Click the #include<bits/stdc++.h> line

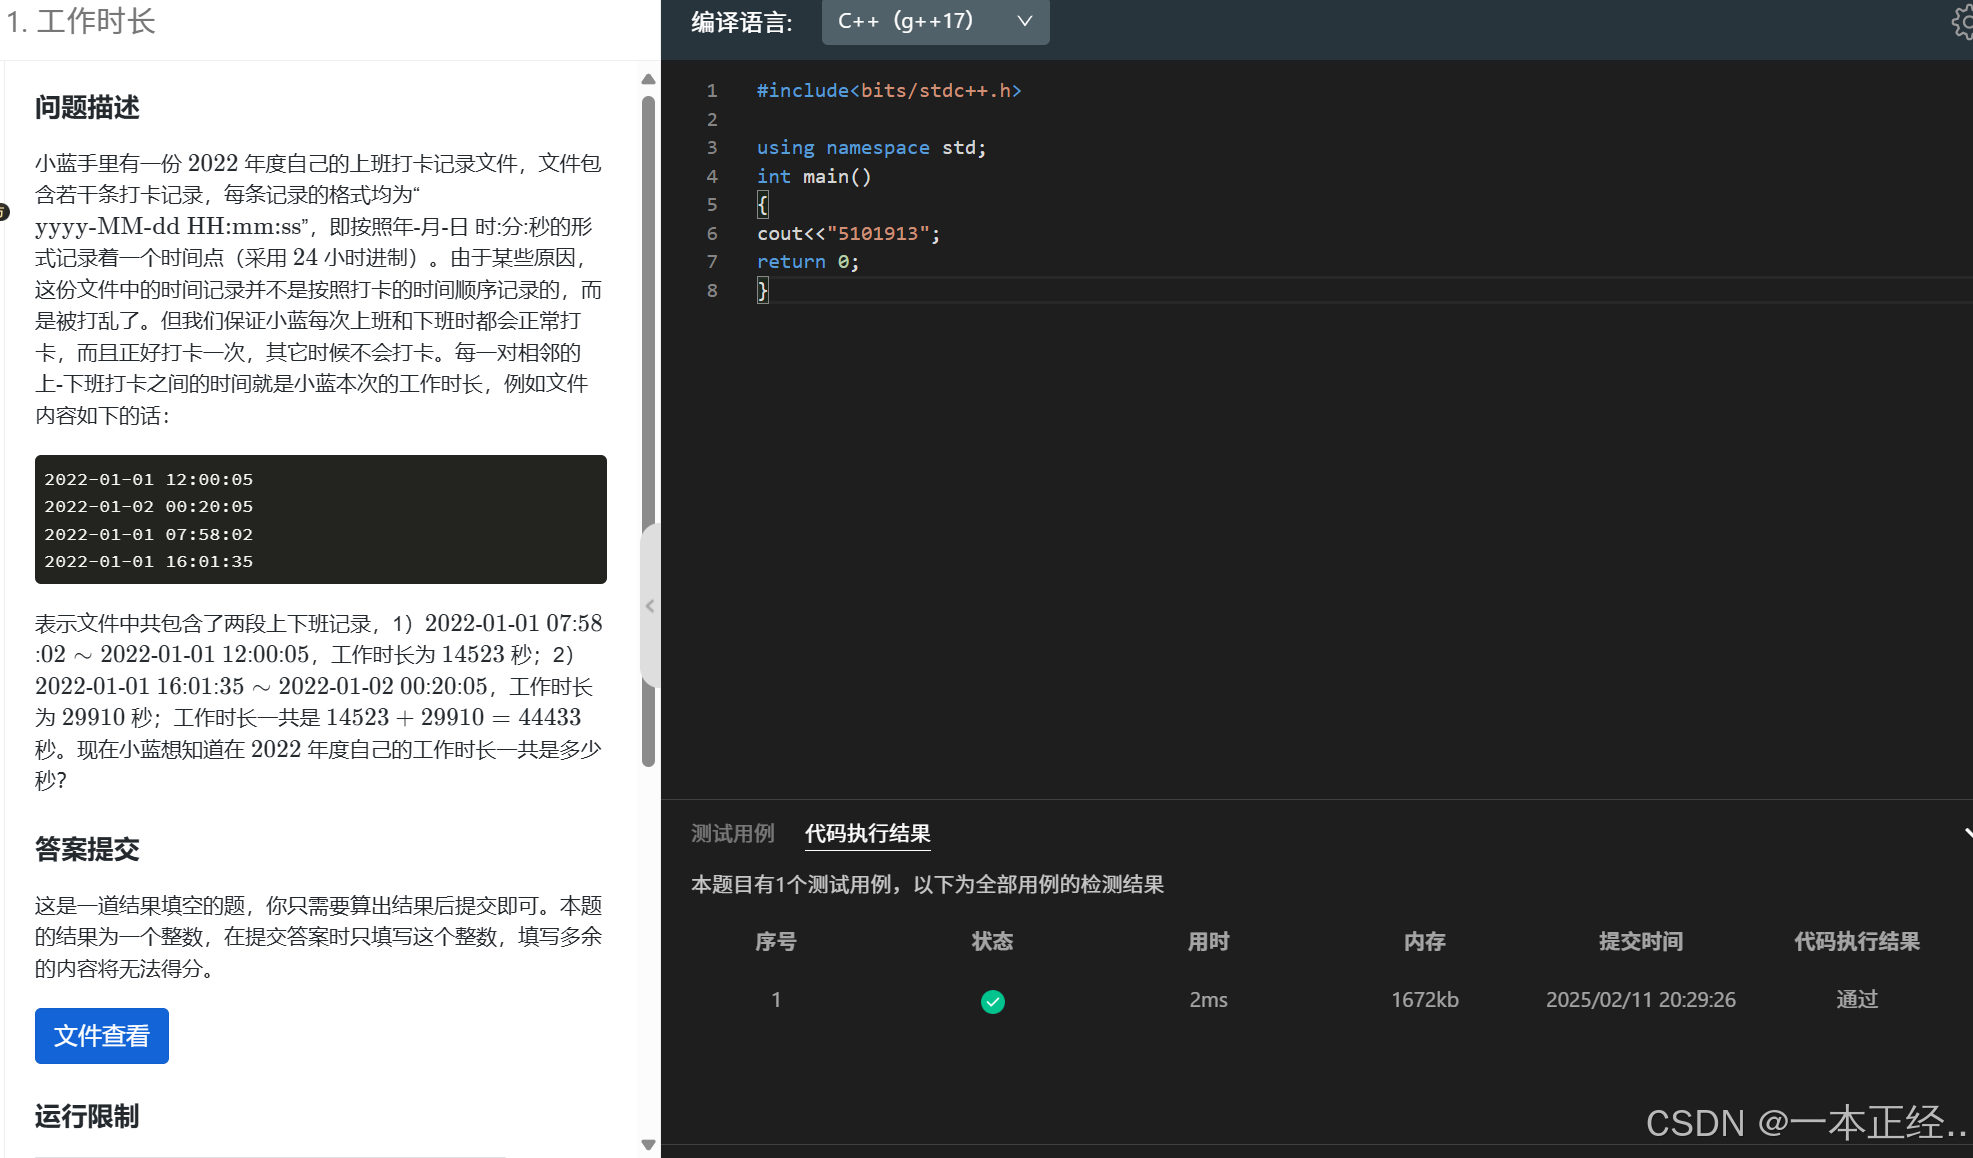(888, 90)
